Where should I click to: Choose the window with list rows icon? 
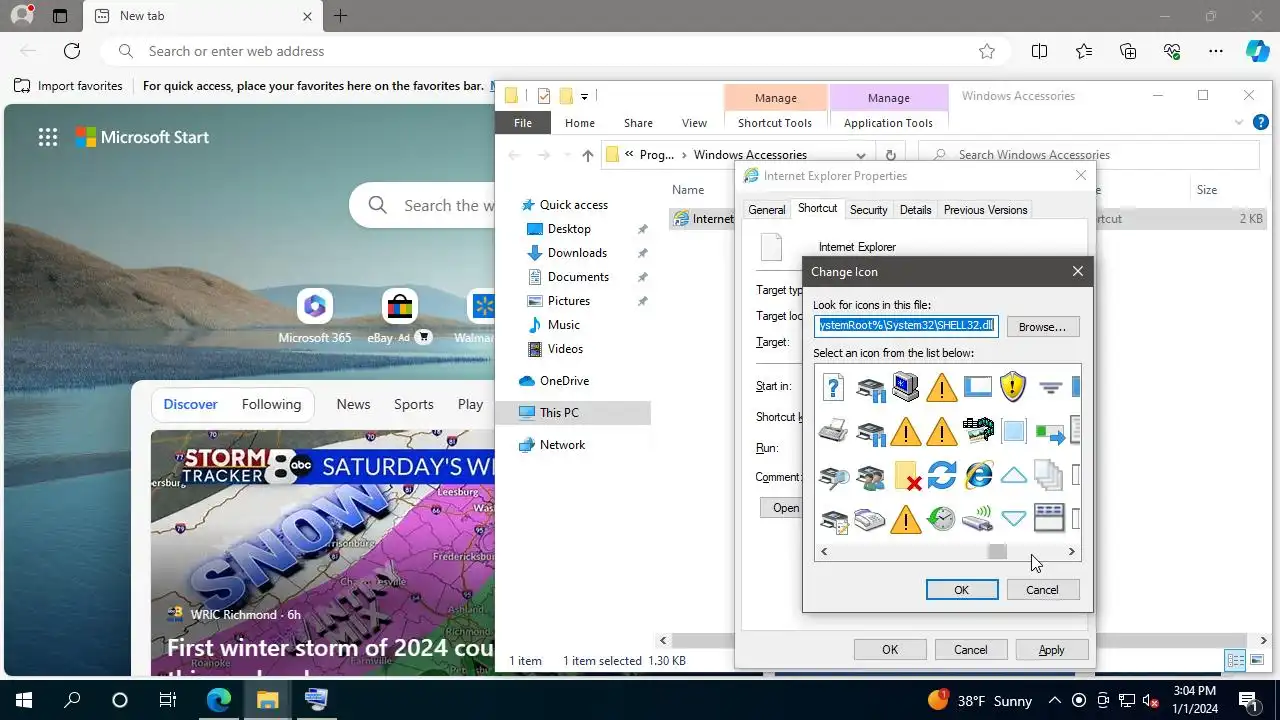coord(1049,518)
